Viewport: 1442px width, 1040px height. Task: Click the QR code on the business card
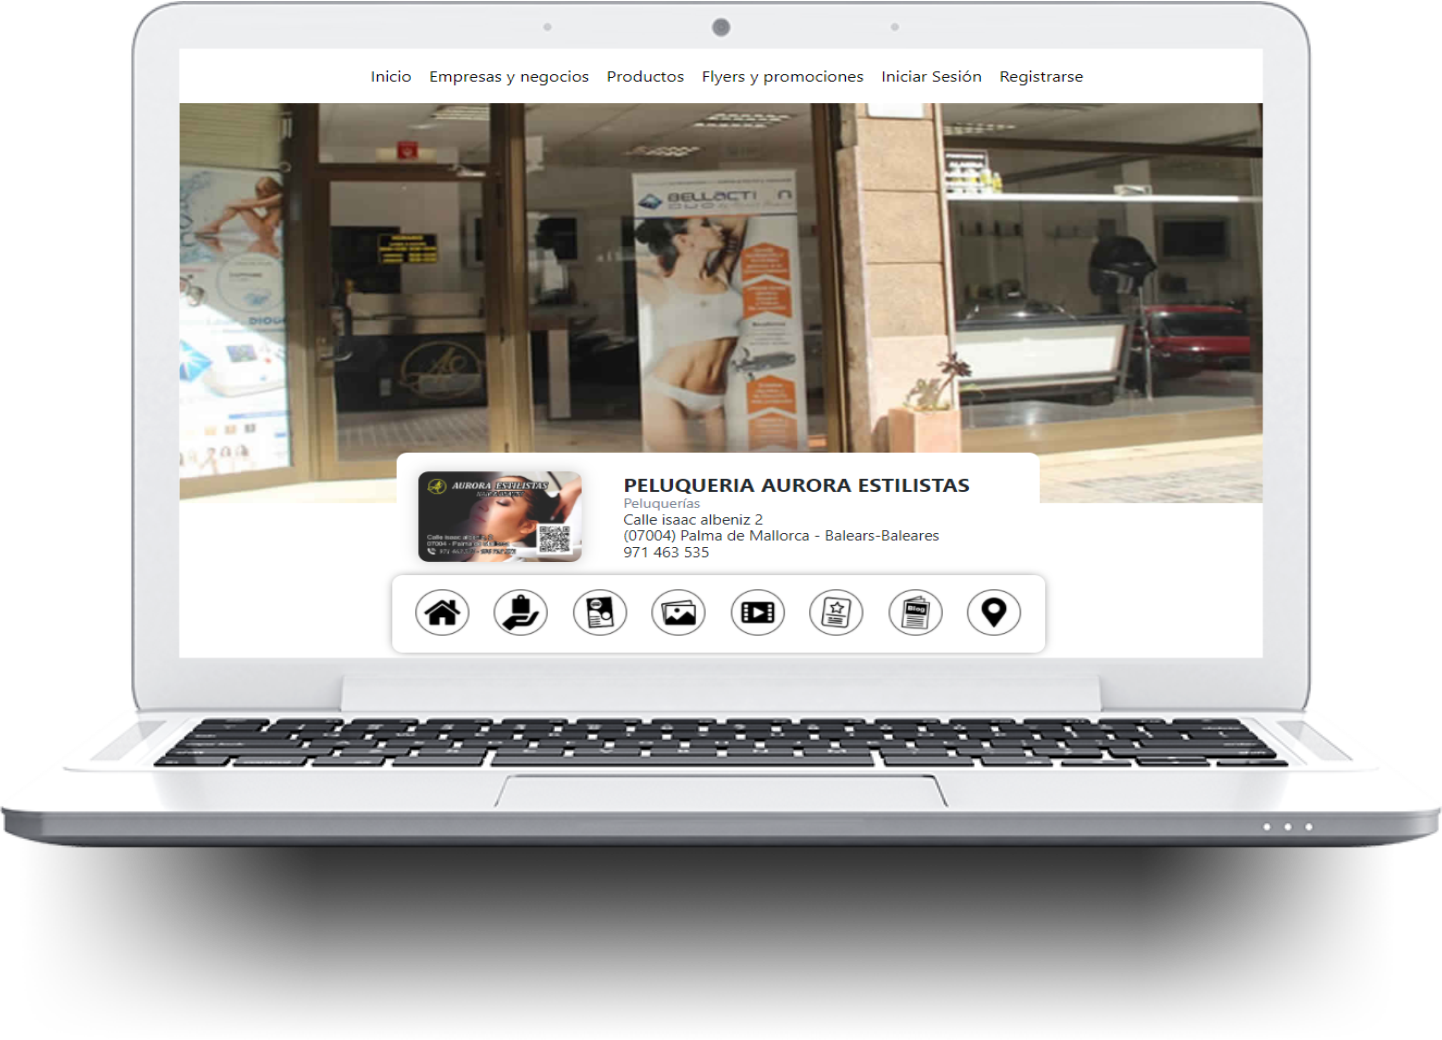coord(553,538)
